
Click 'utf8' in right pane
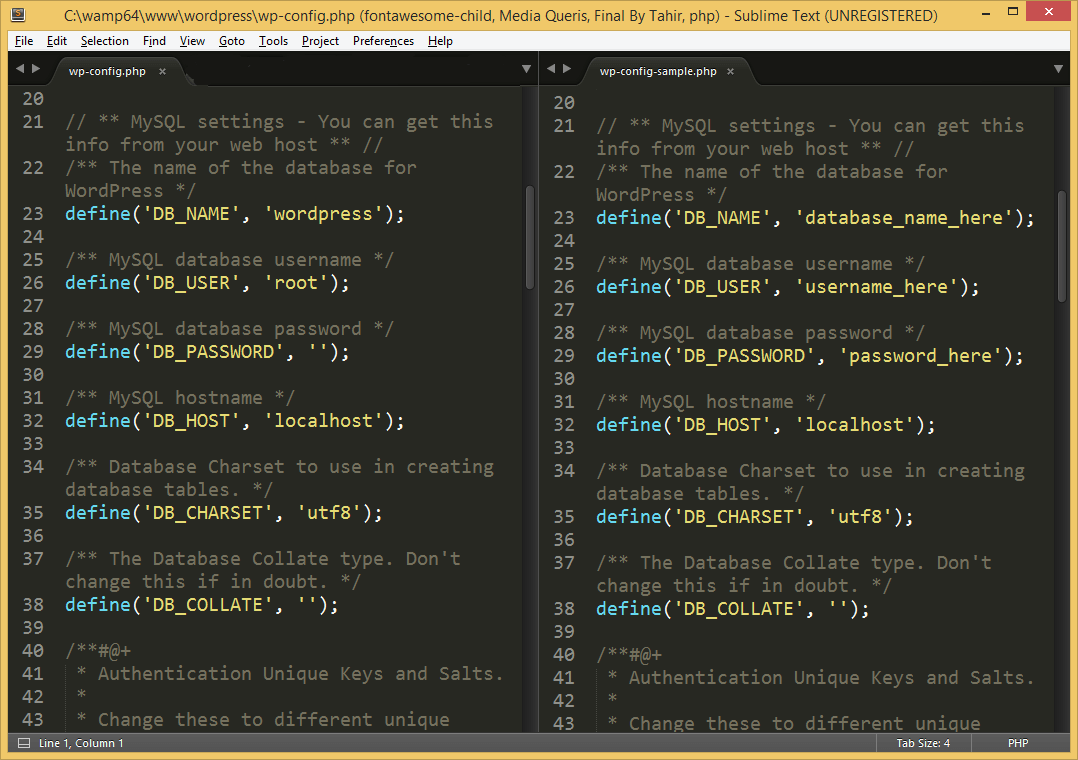click(859, 517)
